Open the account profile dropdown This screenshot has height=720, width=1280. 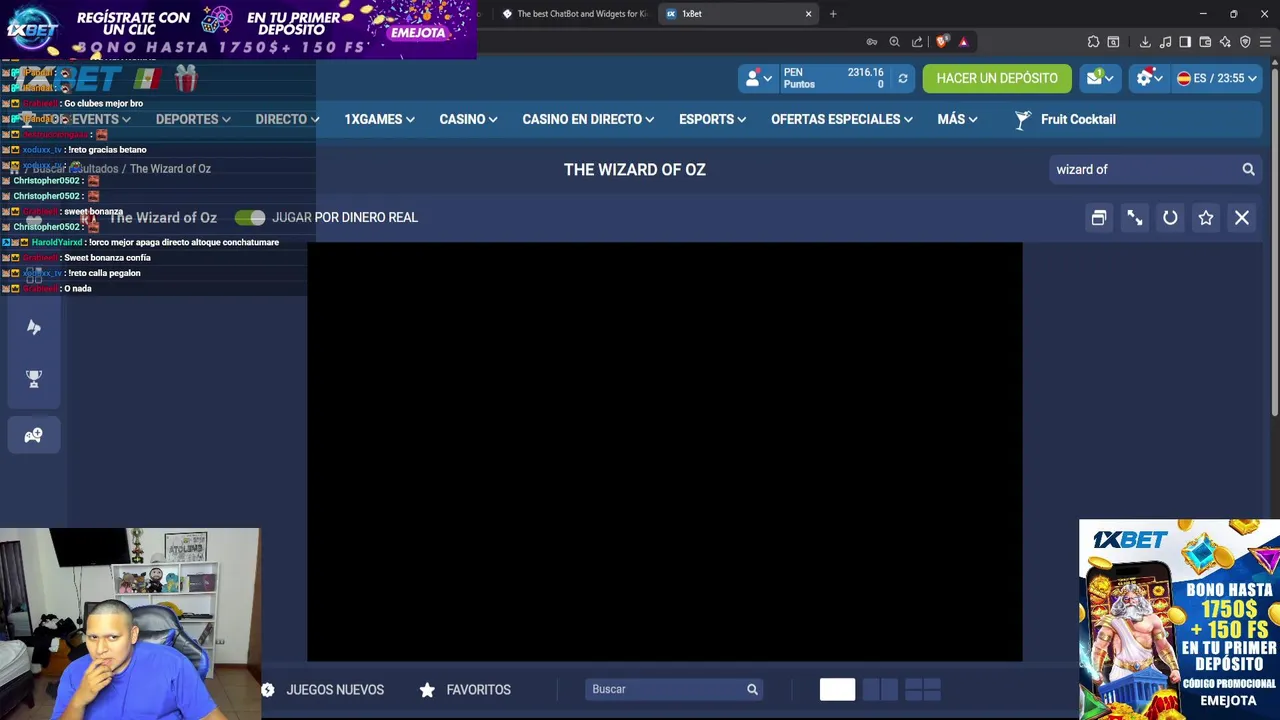point(758,78)
